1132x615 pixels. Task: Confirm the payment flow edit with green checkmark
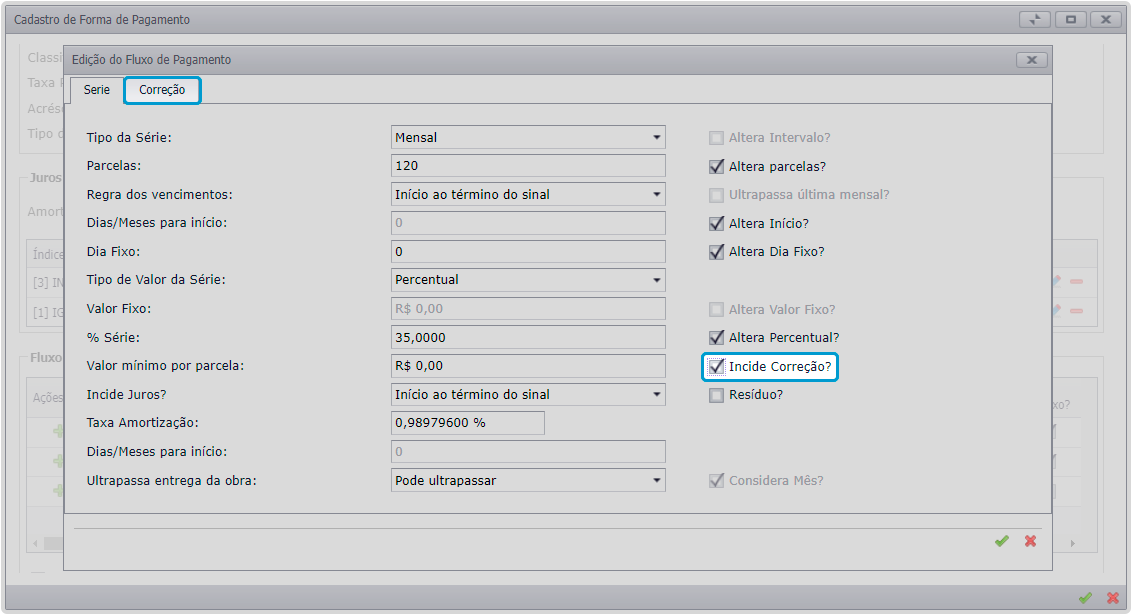(1001, 541)
